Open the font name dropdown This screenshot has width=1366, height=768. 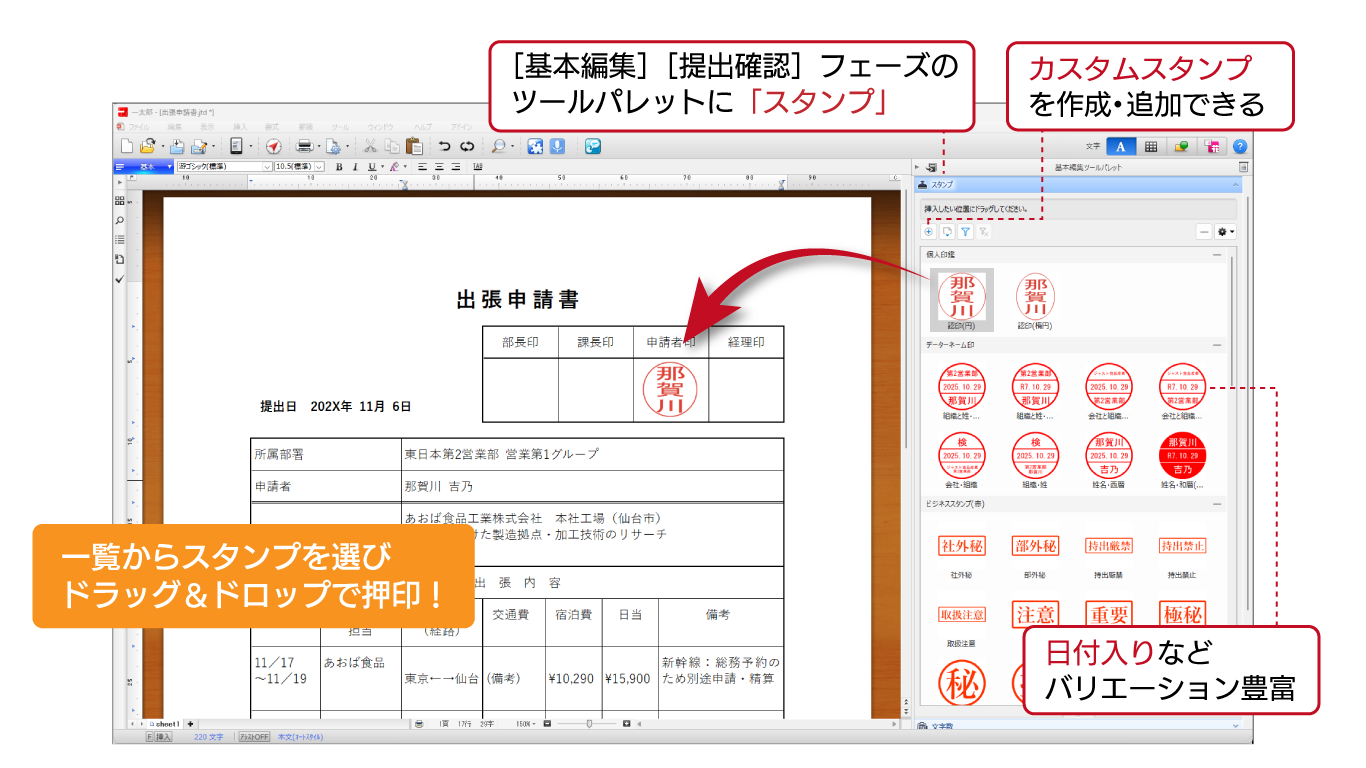tap(267, 167)
